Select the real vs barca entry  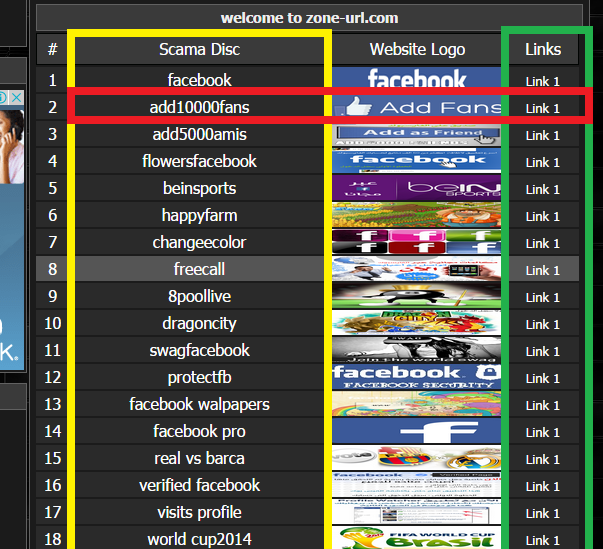199,458
